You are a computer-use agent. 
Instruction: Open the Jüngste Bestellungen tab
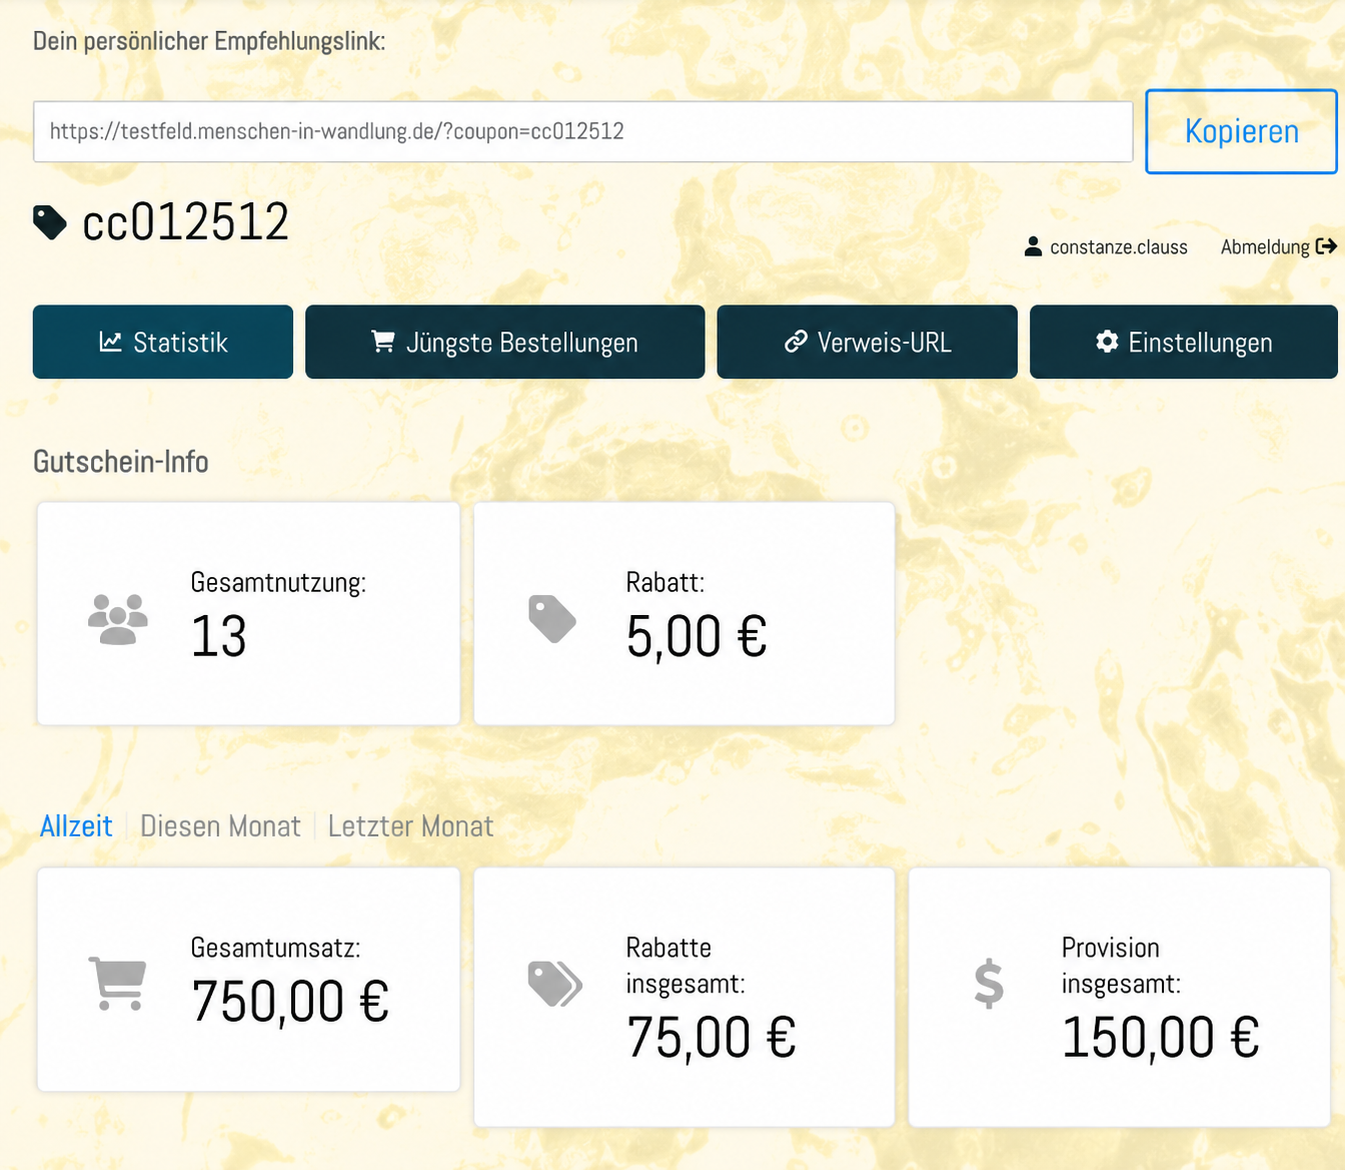point(505,342)
